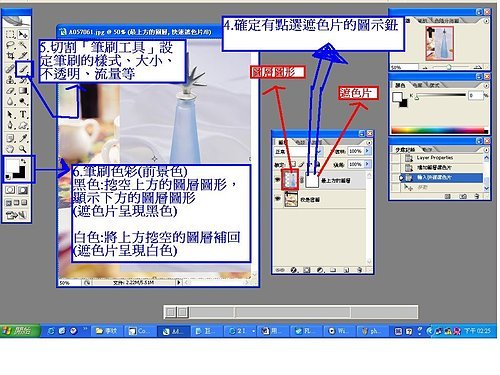Open the Layers panel options menu
500x375 pixels.
point(369,142)
